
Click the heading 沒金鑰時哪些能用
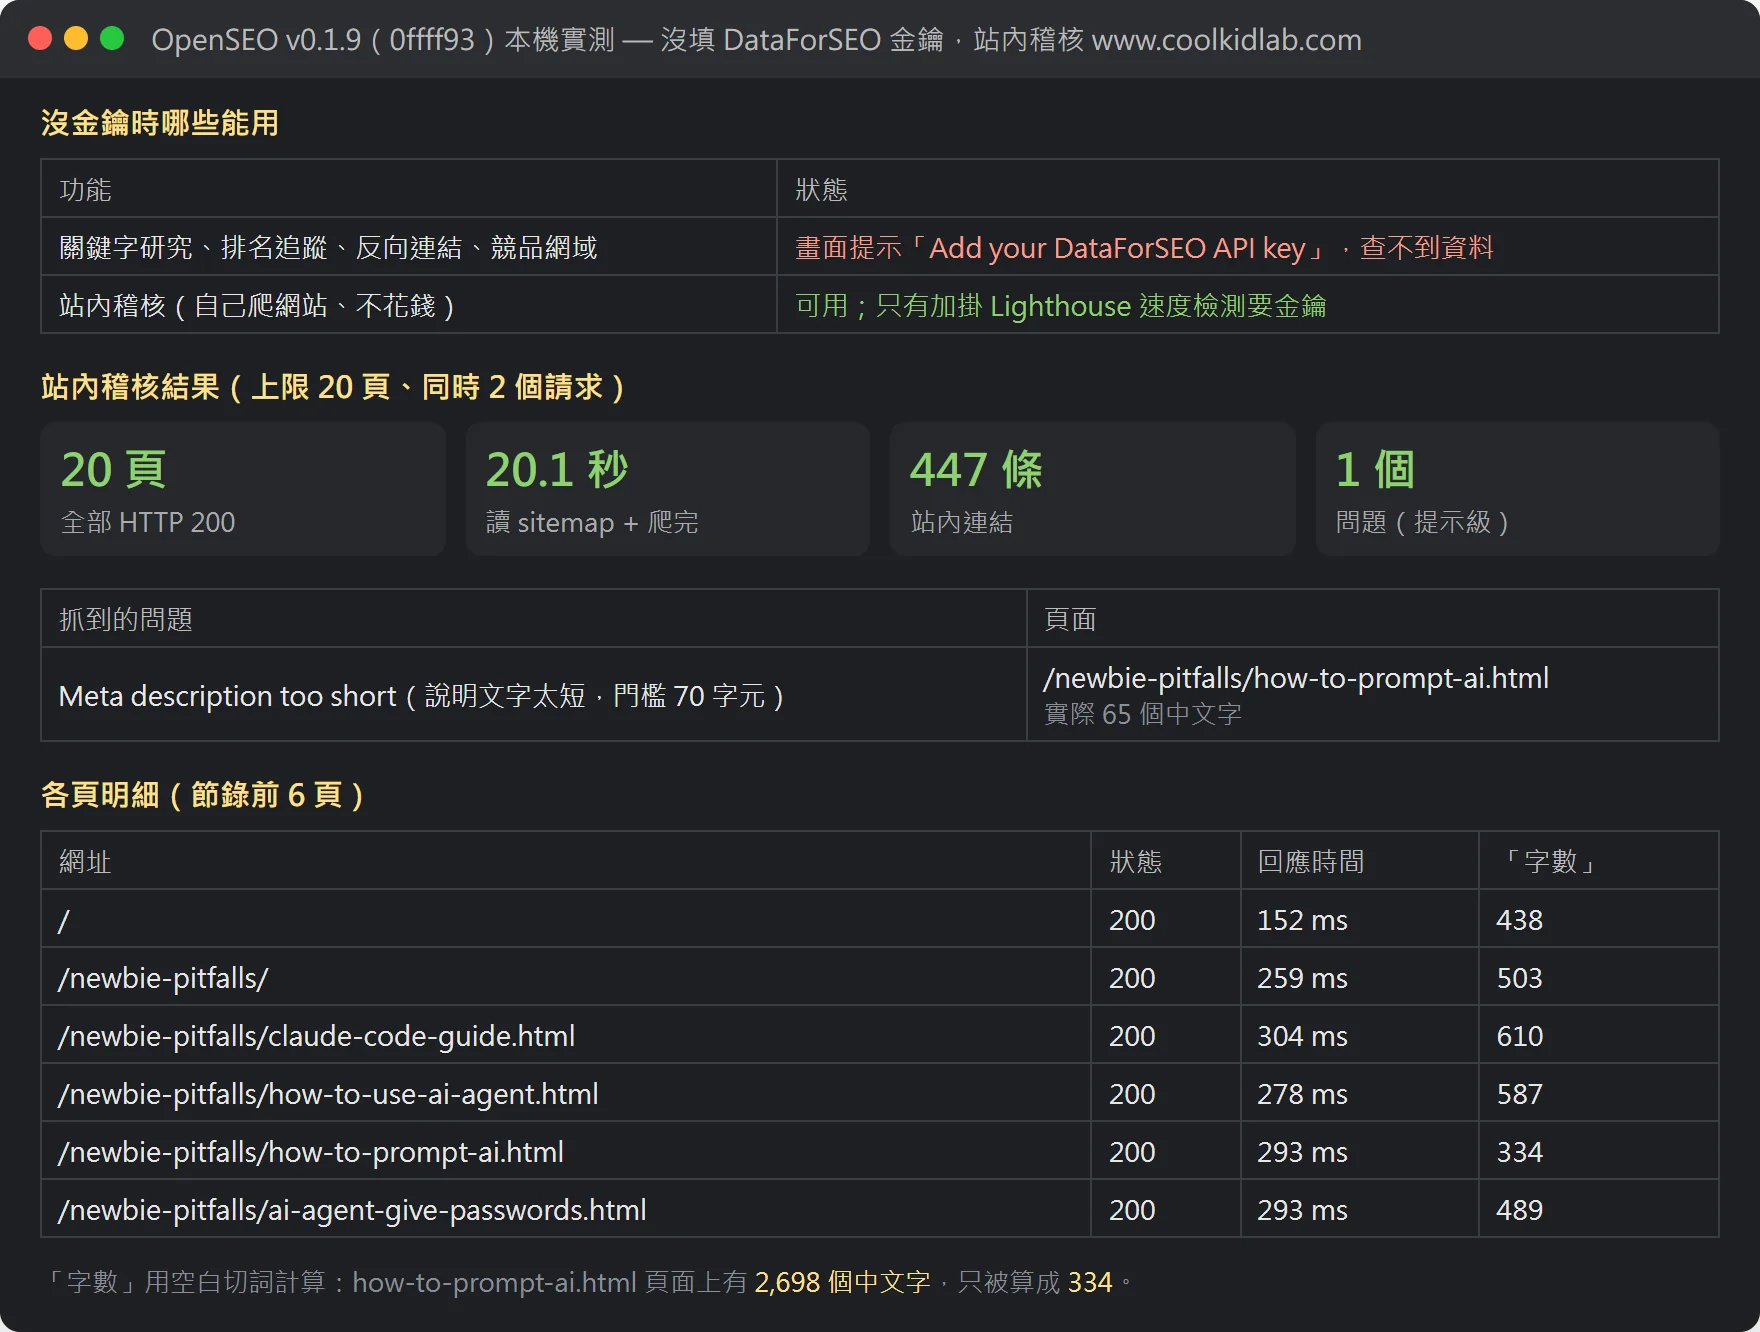coord(160,123)
